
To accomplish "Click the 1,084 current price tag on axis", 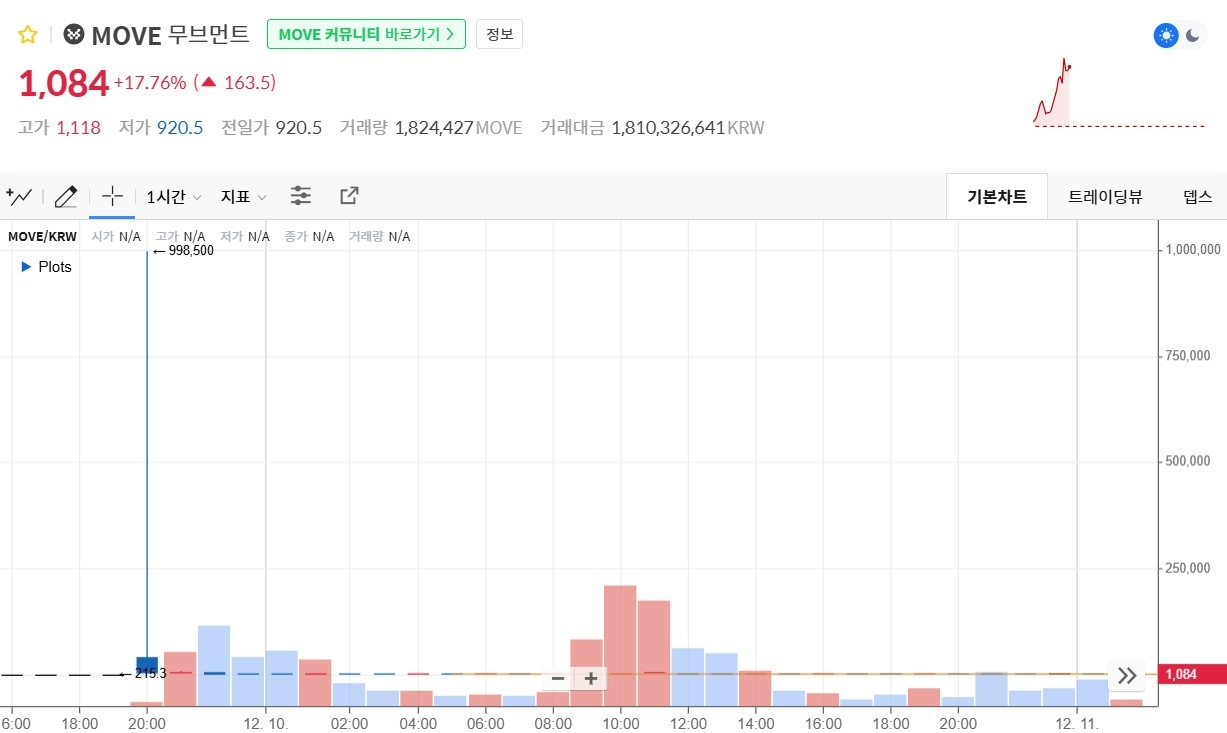I will pyautogui.click(x=1192, y=675).
